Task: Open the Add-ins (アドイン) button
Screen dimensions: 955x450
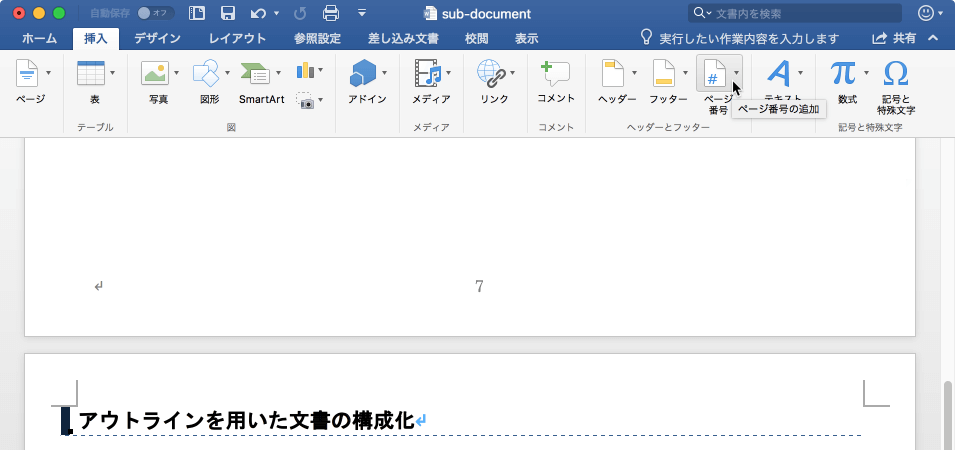Action: click(x=364, y=74)
